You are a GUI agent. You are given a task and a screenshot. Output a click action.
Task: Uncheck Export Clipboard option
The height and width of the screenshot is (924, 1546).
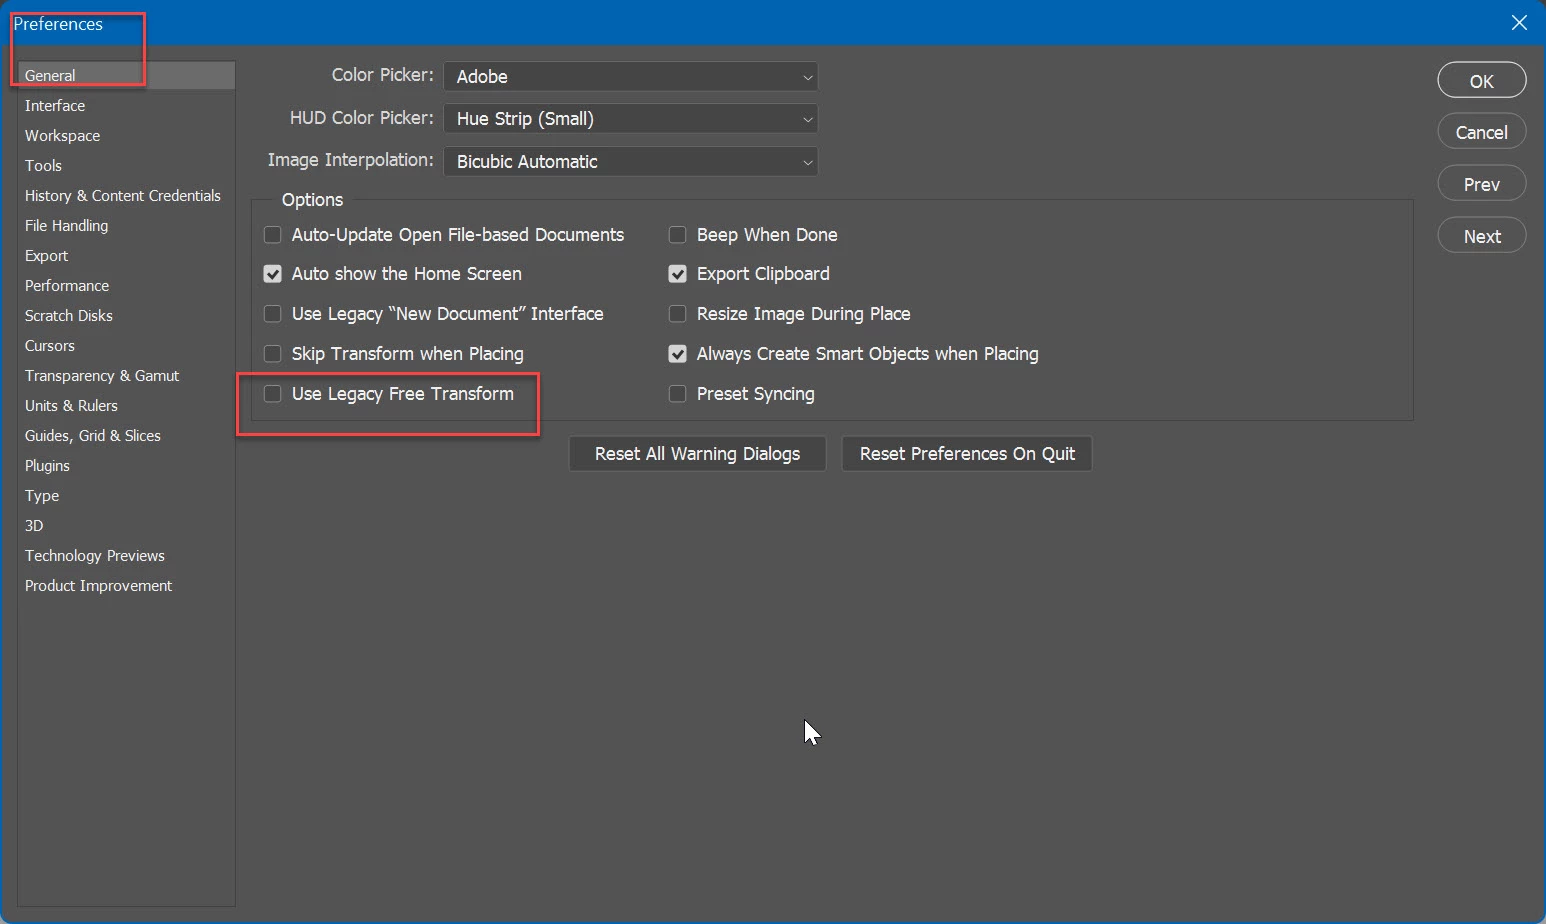point(677,274)
